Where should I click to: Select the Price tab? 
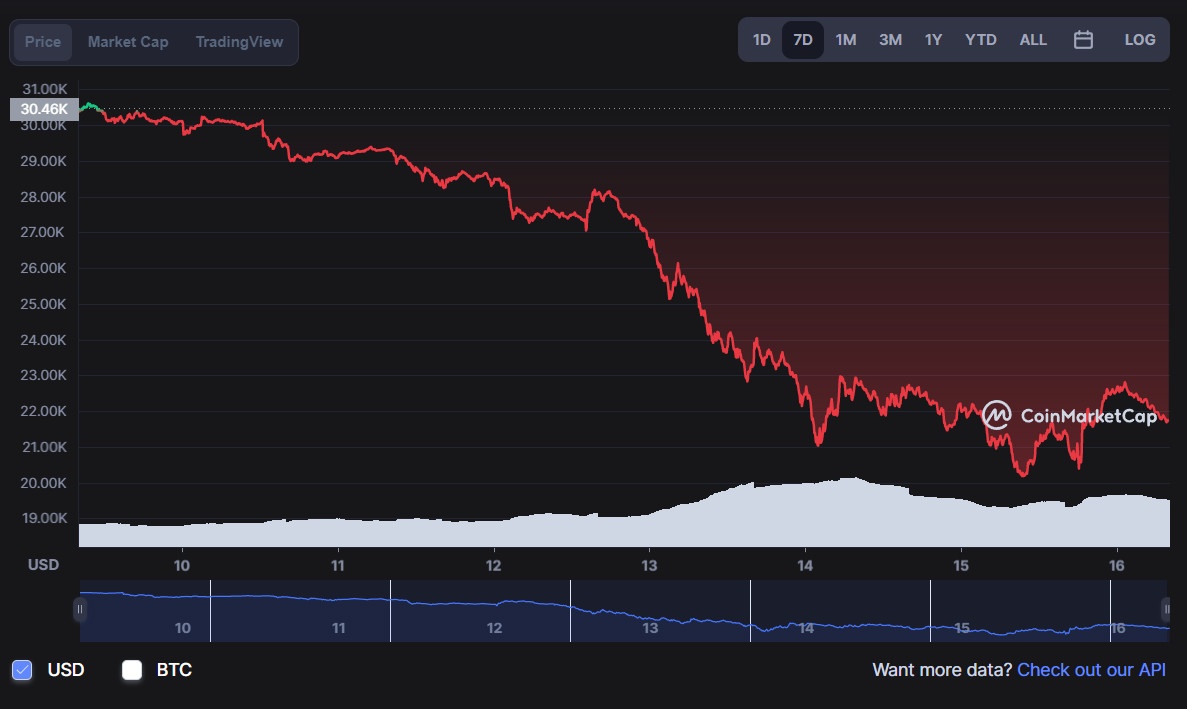click(43, 42)
